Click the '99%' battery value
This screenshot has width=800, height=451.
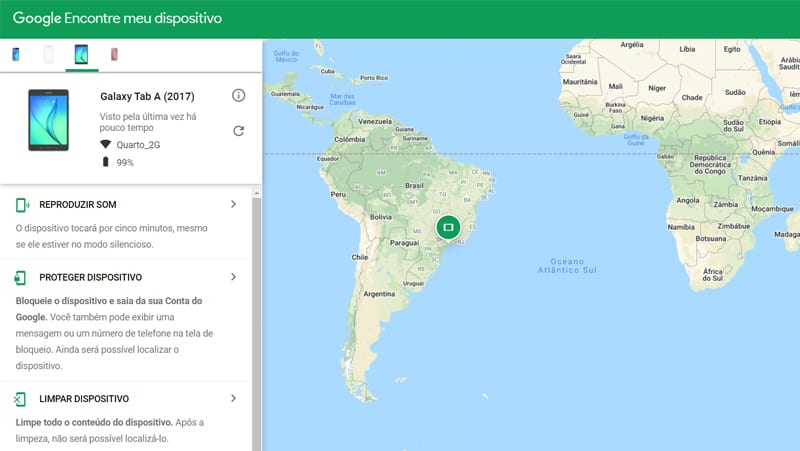tap(125, 163)
